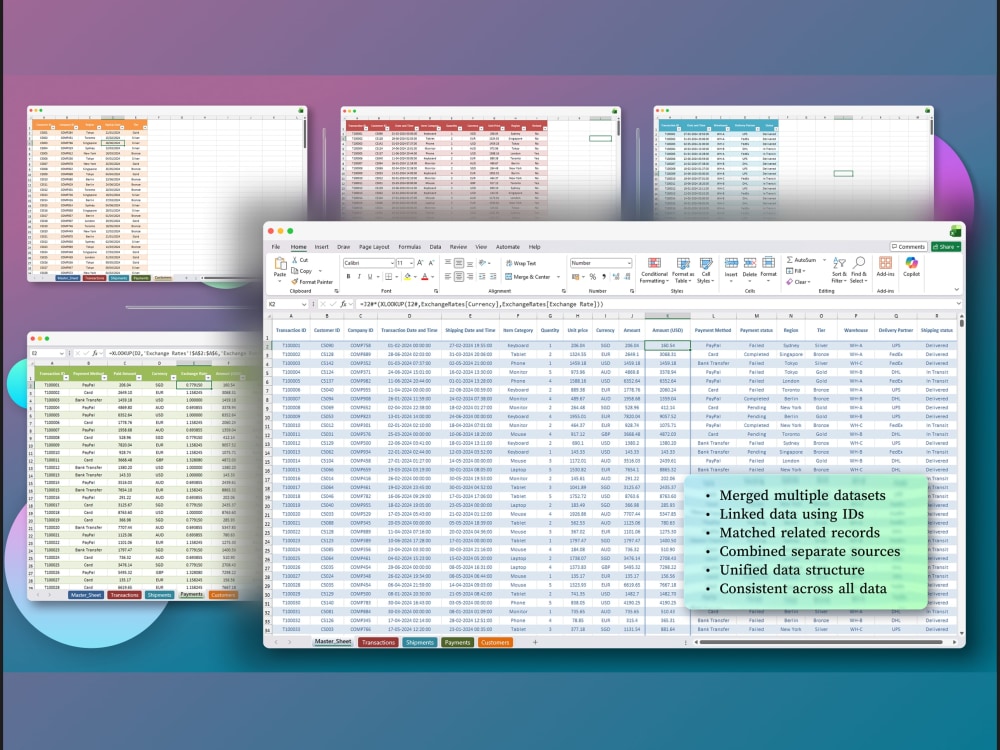Open Sort & Filter
This screenshot has width=1000, height=750.
pos(839,270)
